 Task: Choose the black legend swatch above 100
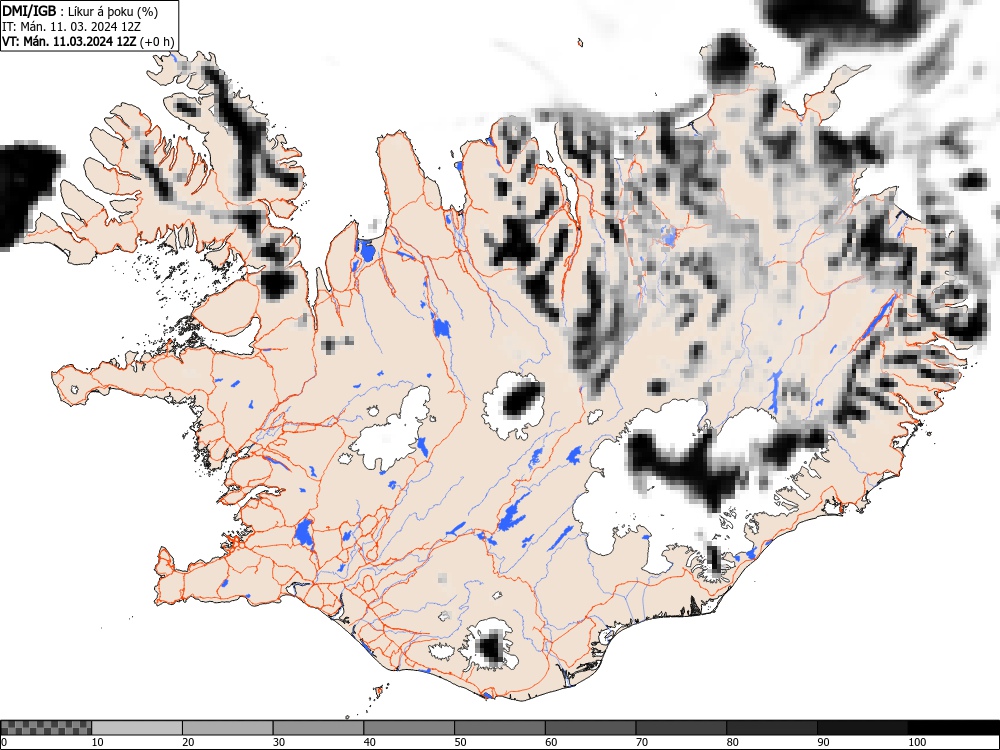pos(953,728)
